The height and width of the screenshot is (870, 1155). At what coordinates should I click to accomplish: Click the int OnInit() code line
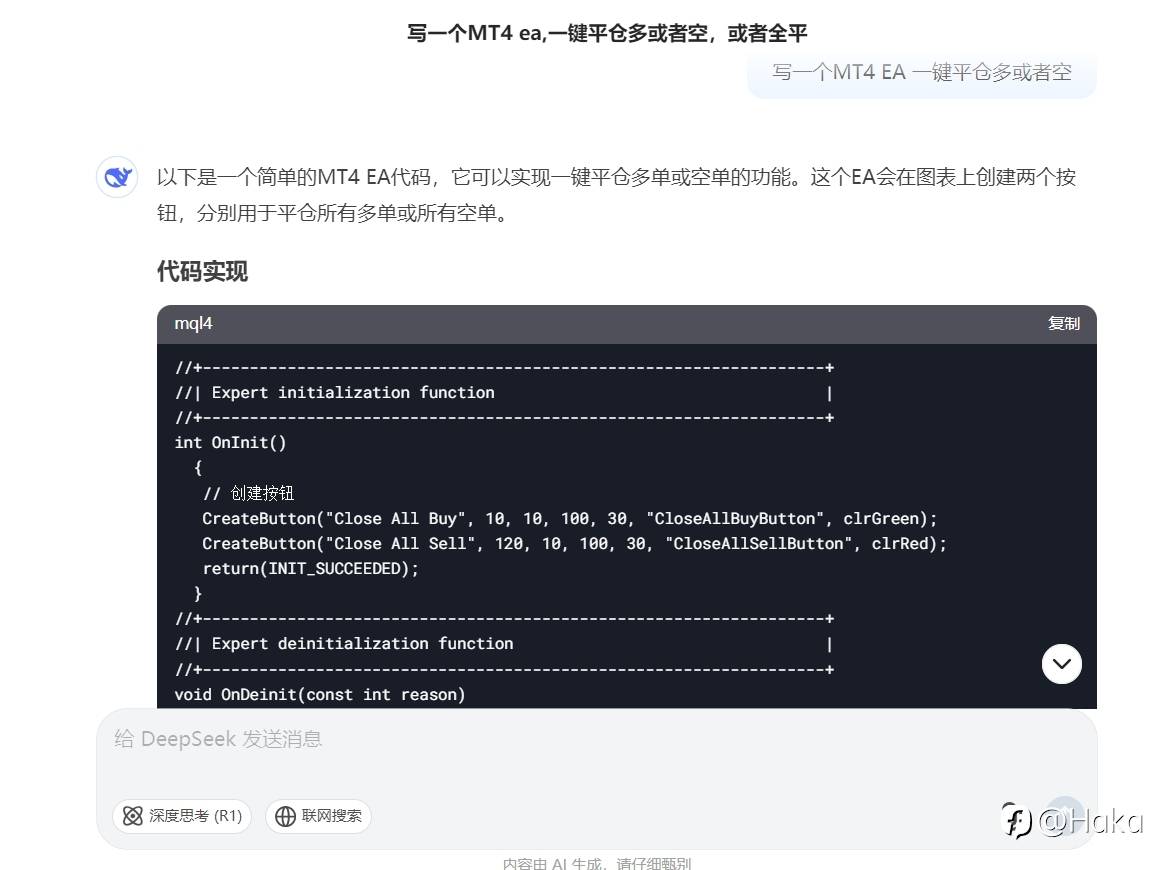(230, 442)
